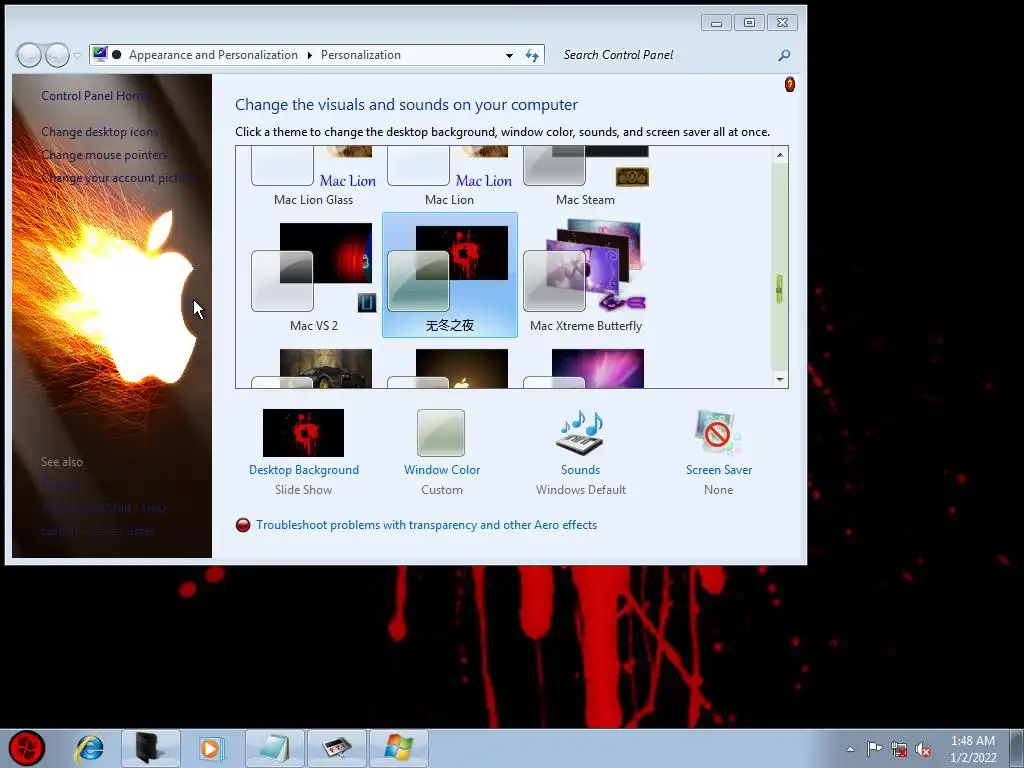Minimize the Personalization window
The height and width of the screenshot is (768, 1024).
tap(716, 23)
